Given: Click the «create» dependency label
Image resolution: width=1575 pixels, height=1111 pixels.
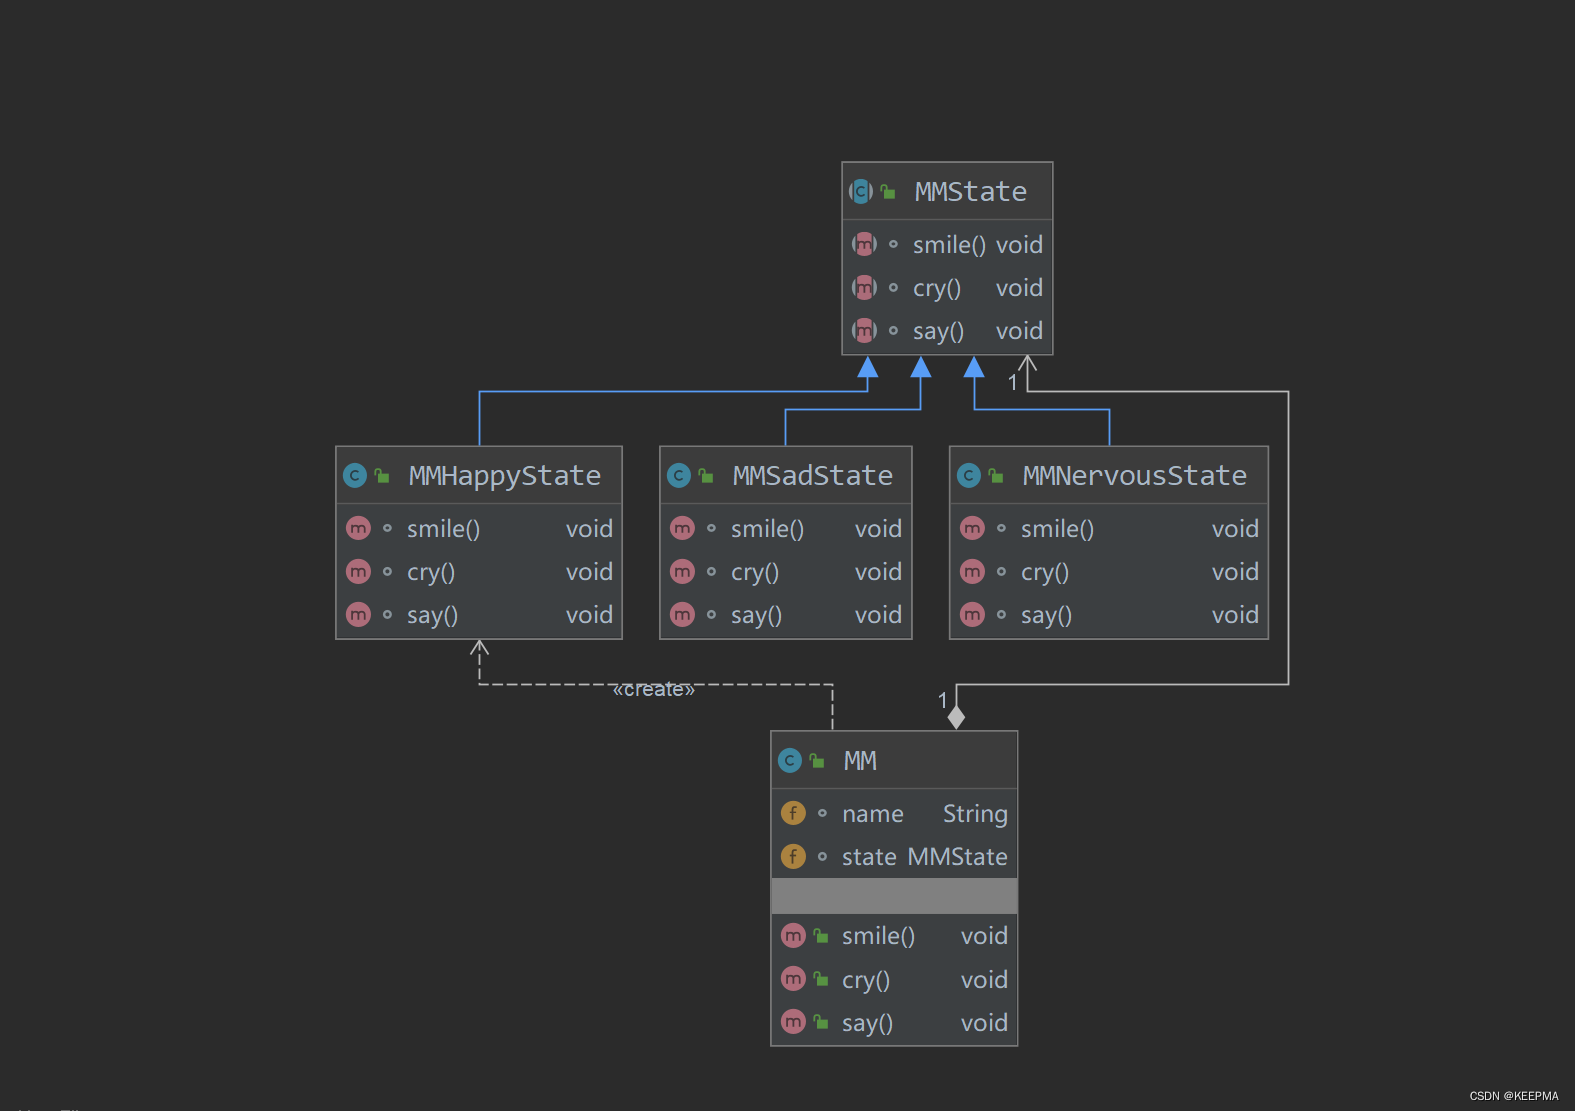Looking at the screenshot, I should coord(653,689).
